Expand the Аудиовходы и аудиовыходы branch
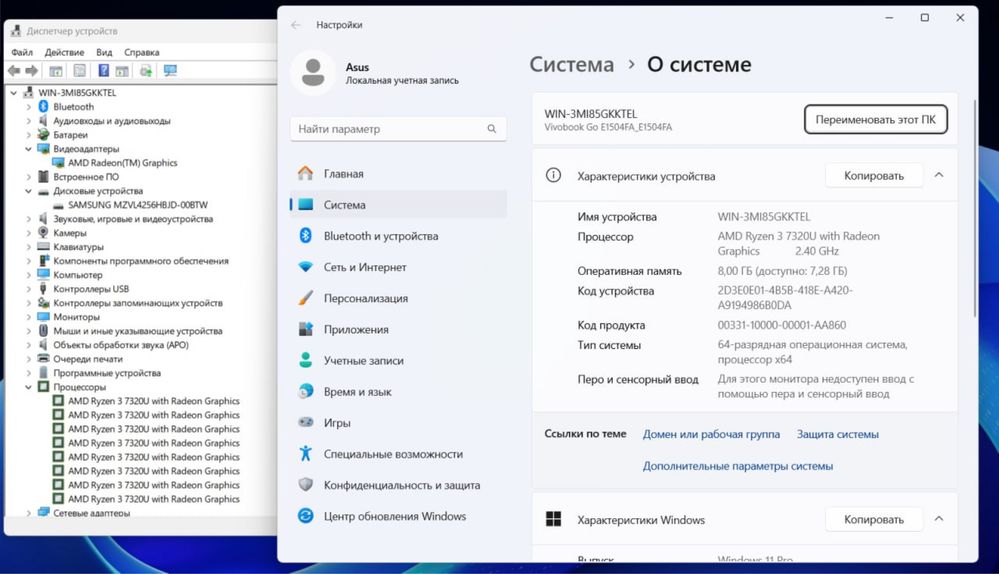The width and height of the screenshot is (999, 574). pyautogui.click(x=28, y=121)
